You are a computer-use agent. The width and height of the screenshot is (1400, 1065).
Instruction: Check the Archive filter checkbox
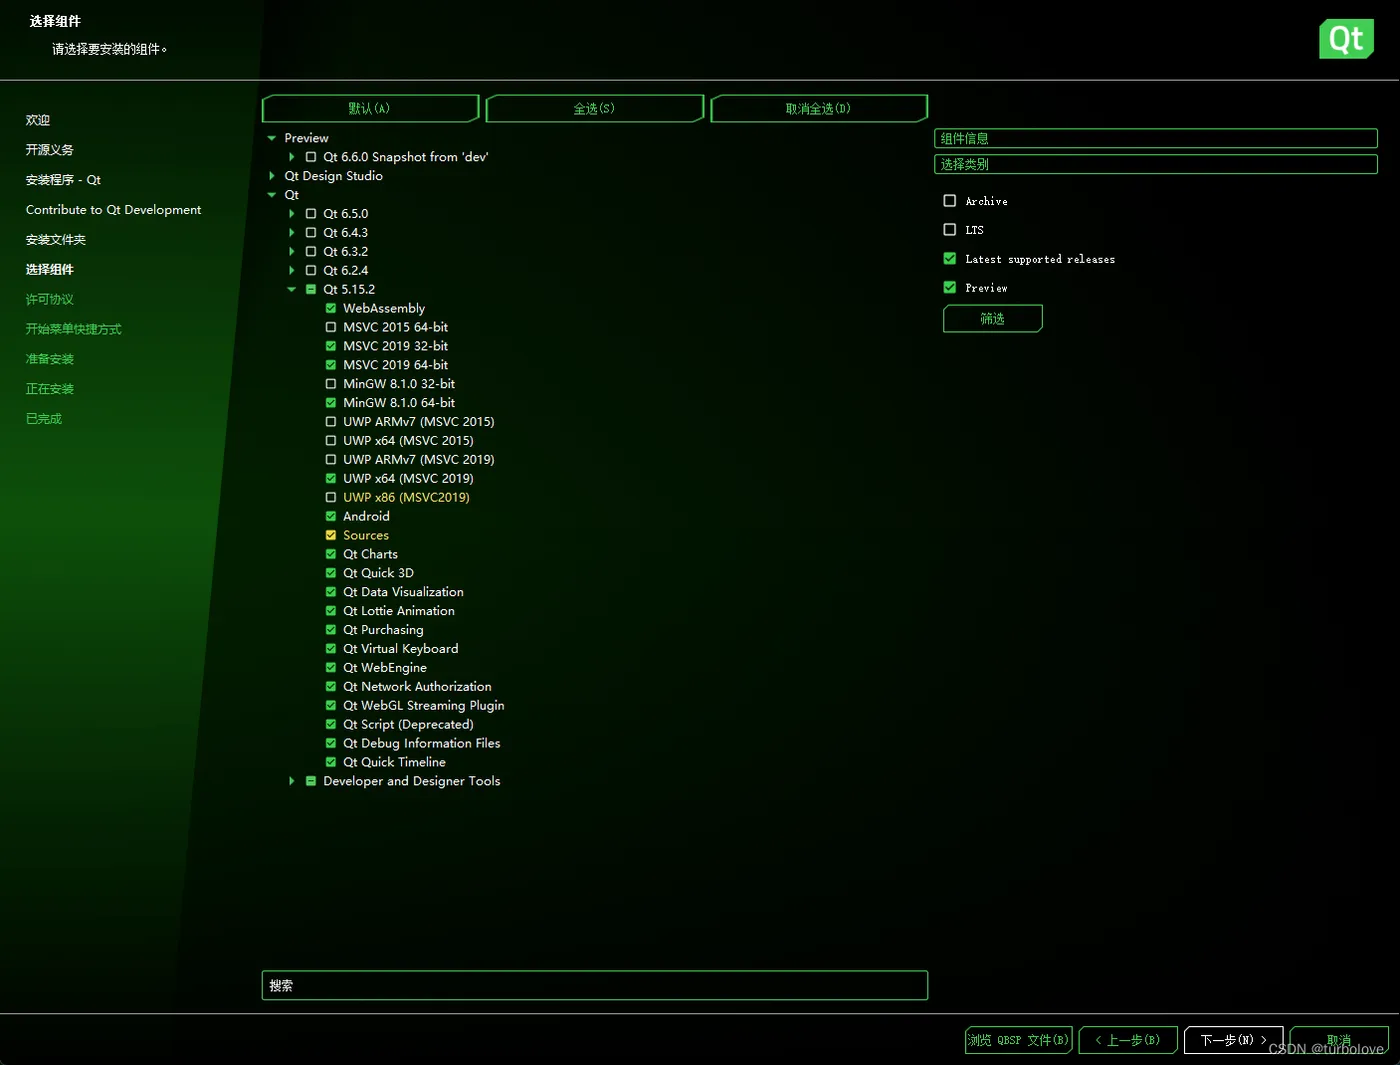pyautogui.click(x=950, y=201)
